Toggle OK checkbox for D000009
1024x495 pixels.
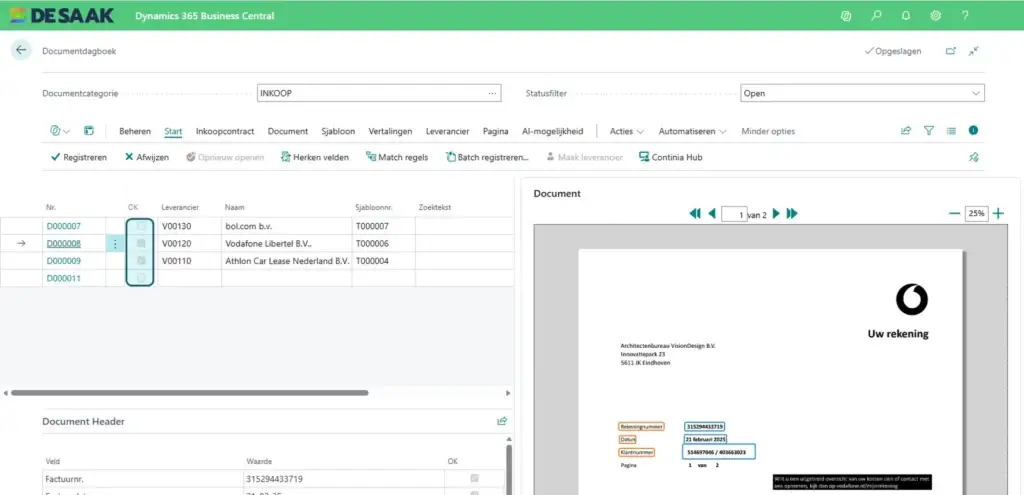coord(141,261)
